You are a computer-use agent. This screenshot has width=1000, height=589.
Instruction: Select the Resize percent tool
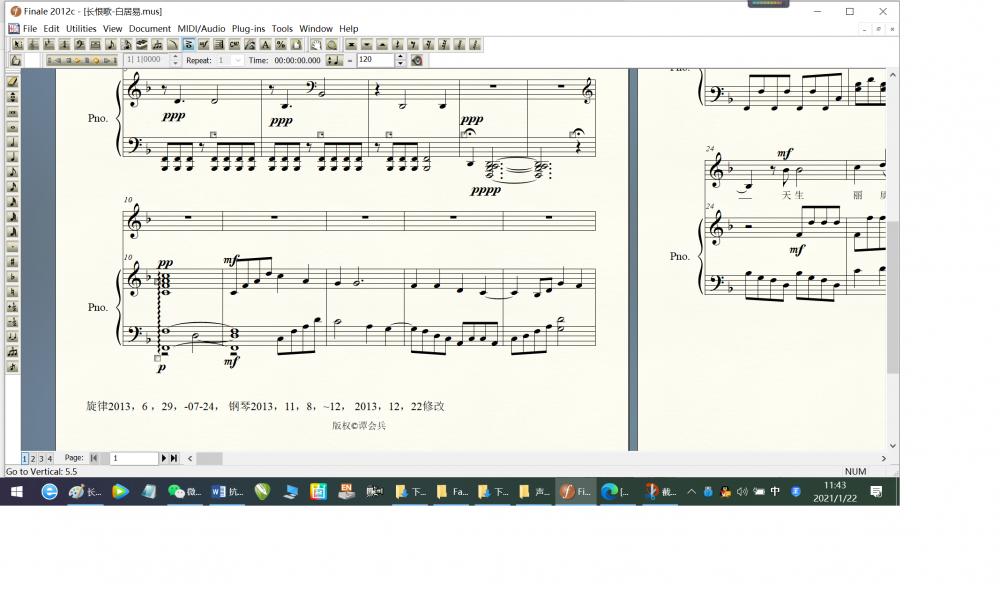[x=281, y=44]
